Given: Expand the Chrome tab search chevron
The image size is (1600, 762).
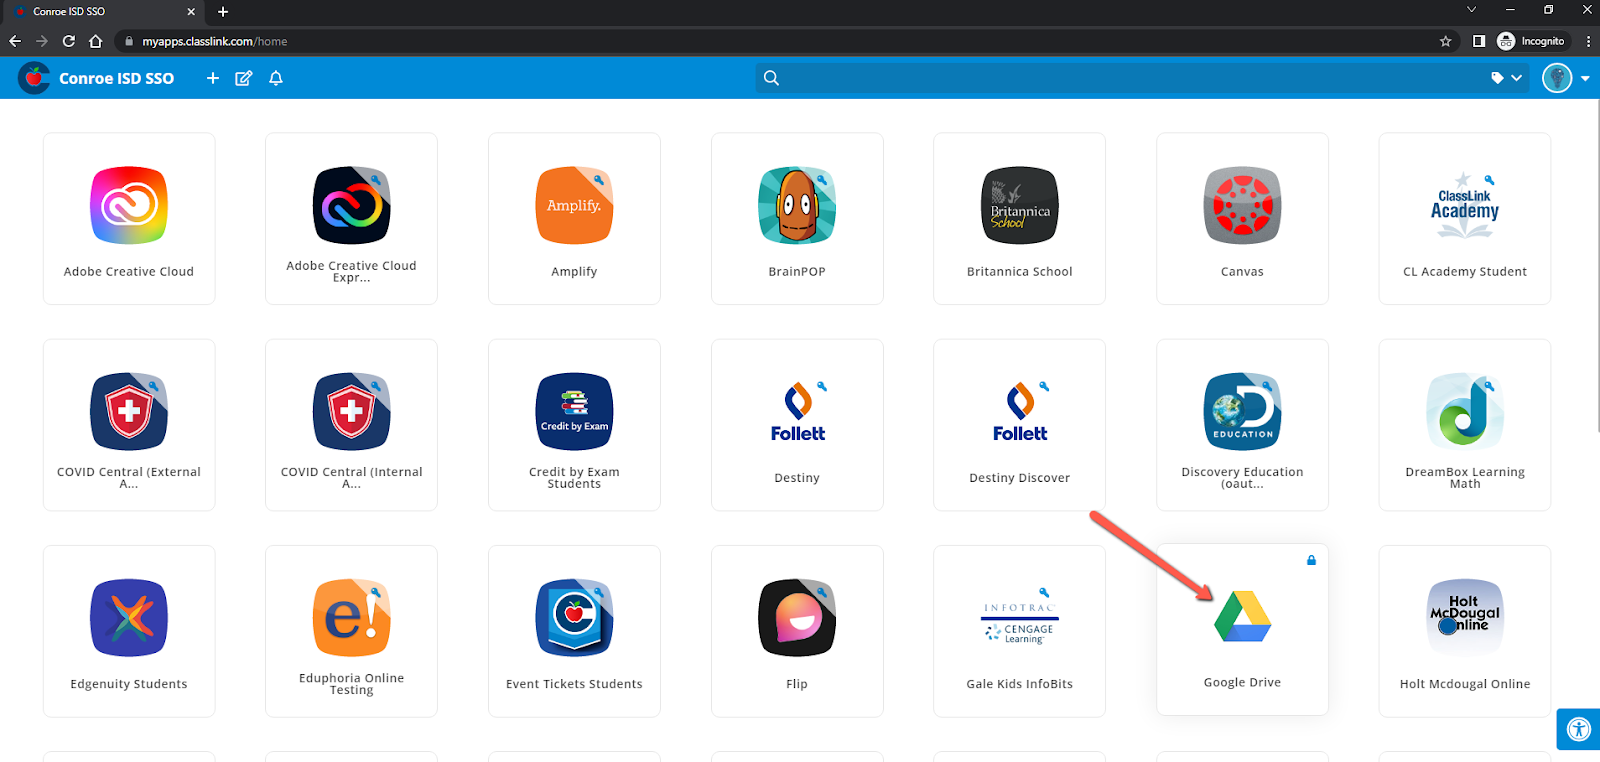Looking at the screenshot, I should coord(1471,11).
